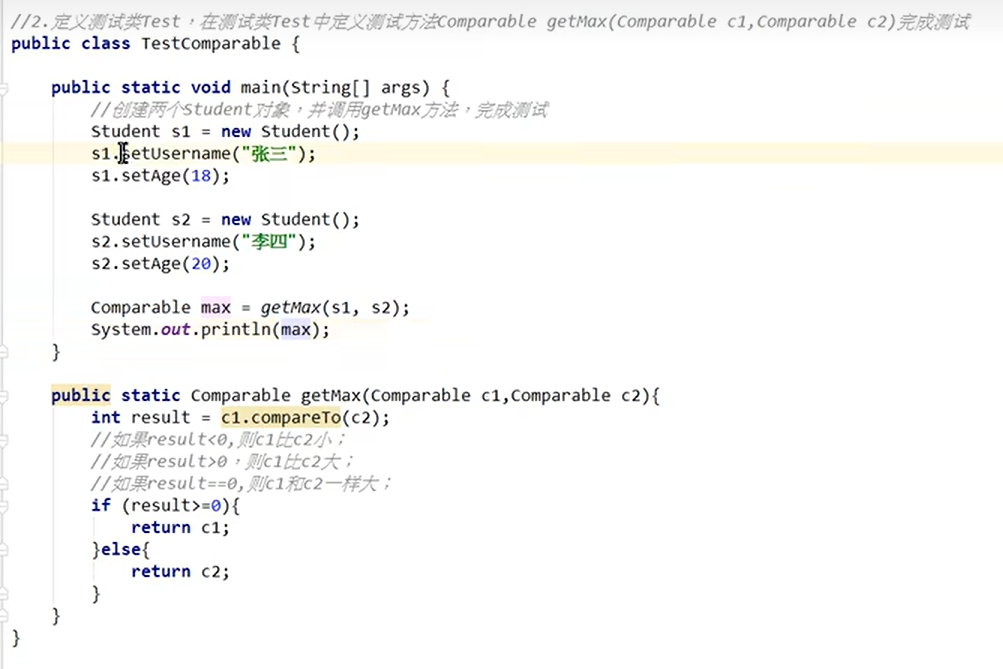Click the 'void' keyword
This screenshot has width=1003, height=669.
(x=210, y=88)
